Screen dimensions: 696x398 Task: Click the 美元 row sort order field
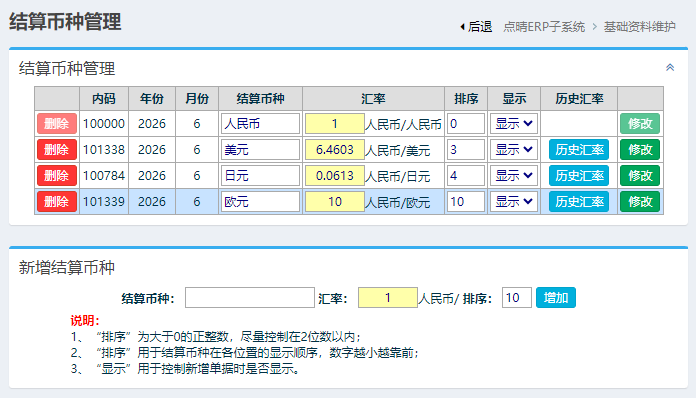[466, 150]
